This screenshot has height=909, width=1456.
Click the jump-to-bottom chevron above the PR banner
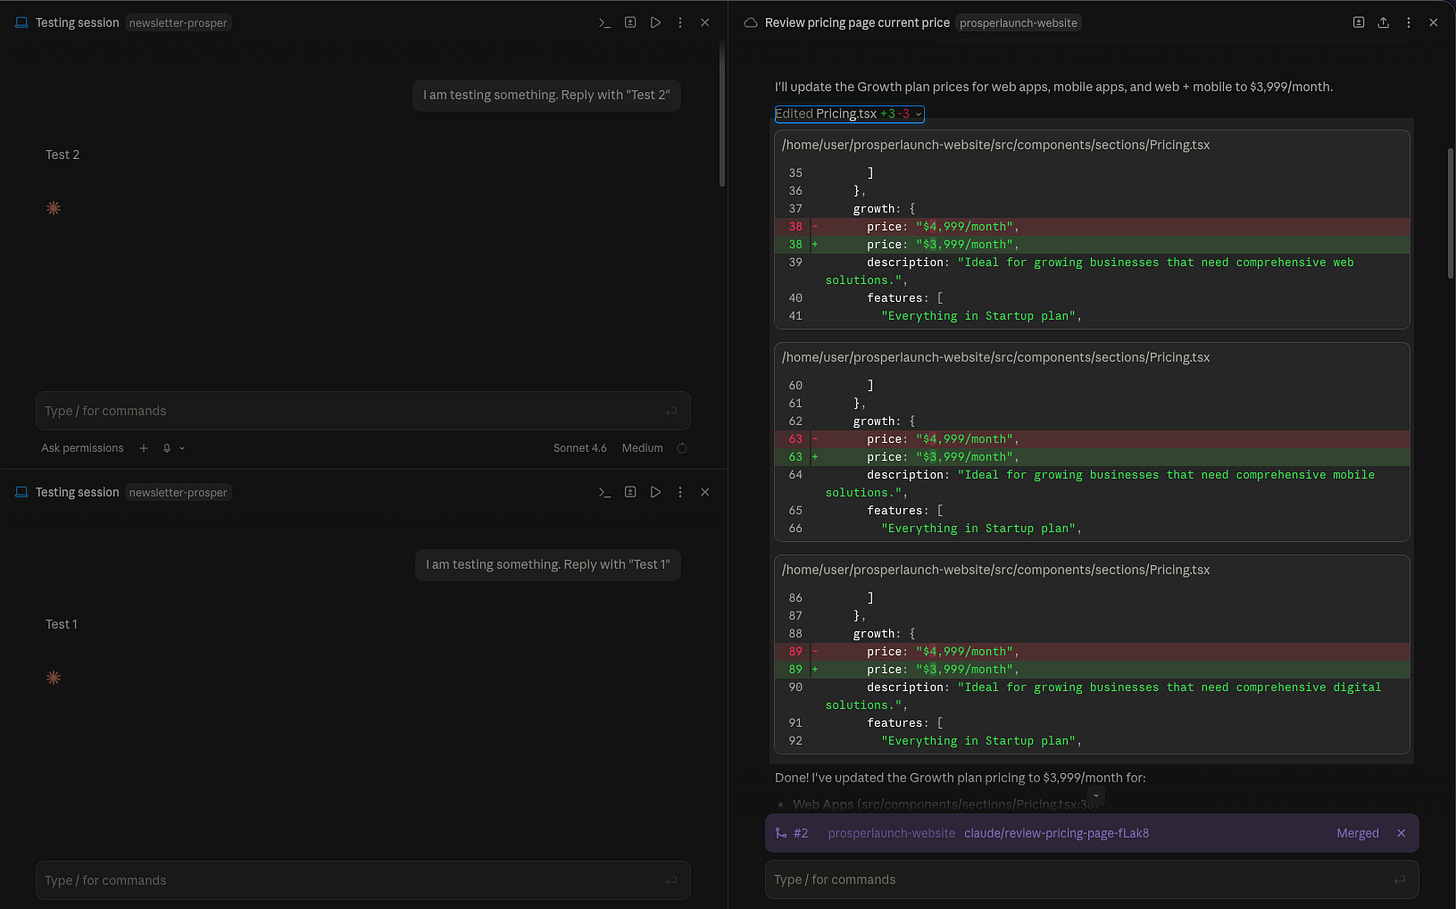click(1095, 796)
